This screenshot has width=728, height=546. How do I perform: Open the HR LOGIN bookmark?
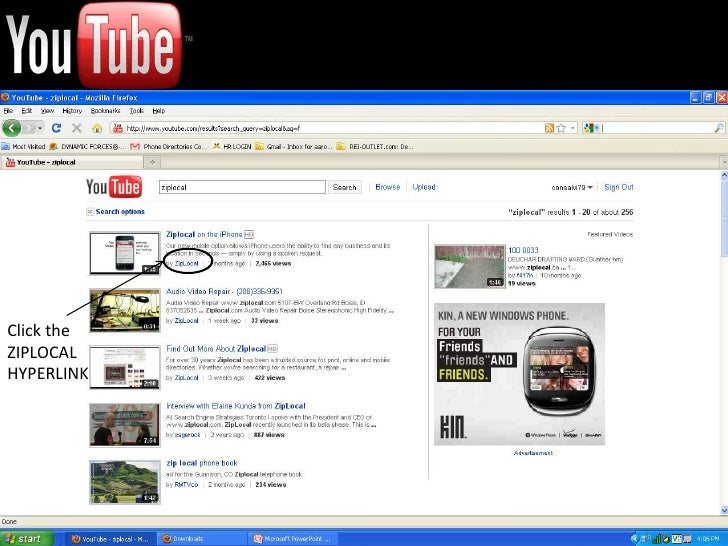click(x=232, y=147)
